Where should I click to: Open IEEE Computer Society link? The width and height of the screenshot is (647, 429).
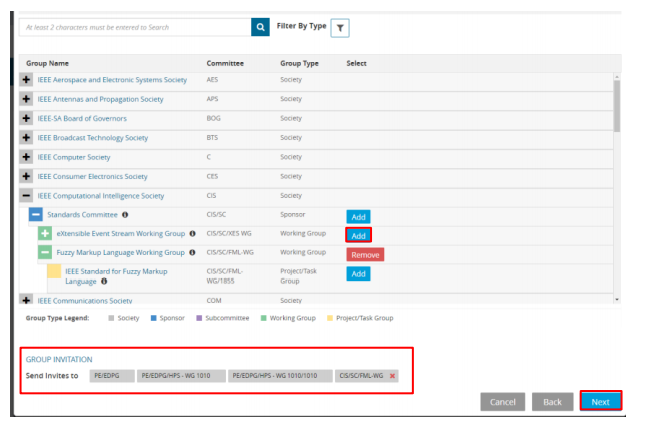[x=74, y=157]
